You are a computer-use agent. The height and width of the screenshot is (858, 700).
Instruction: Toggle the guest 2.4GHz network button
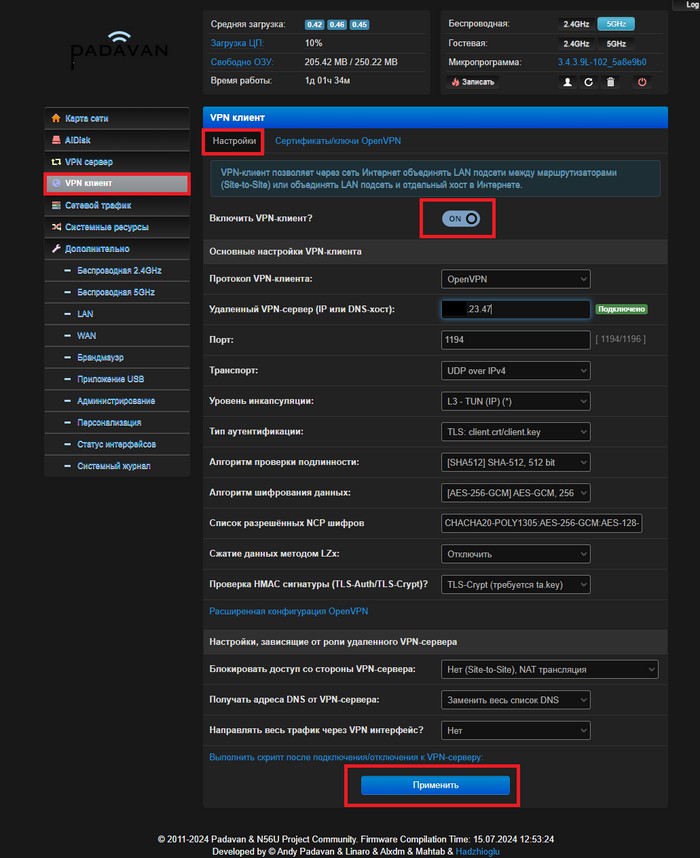[x=576, y=44]
